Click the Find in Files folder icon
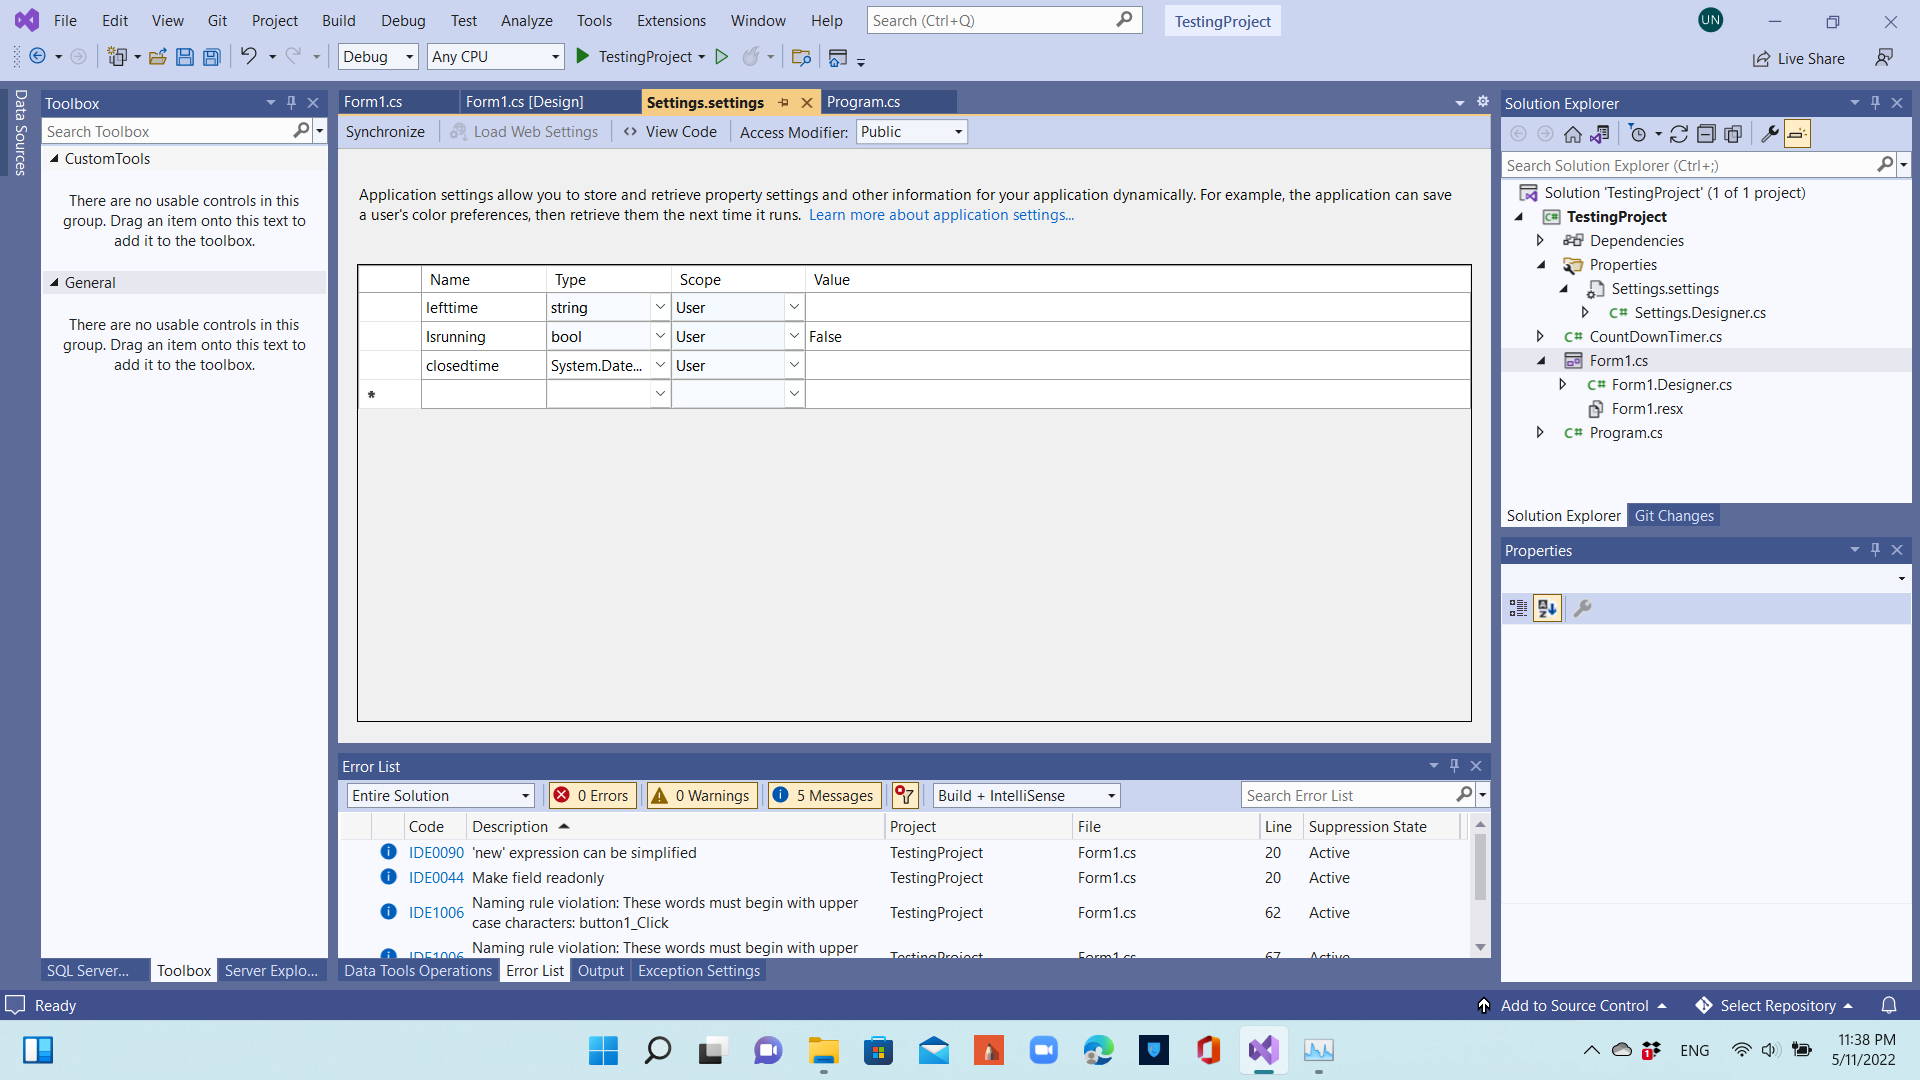 click(801, 57)
